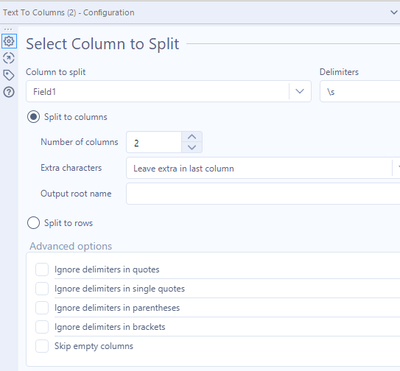400x371 pixels.
Task: Click the Output root name label
Action: 76,194
